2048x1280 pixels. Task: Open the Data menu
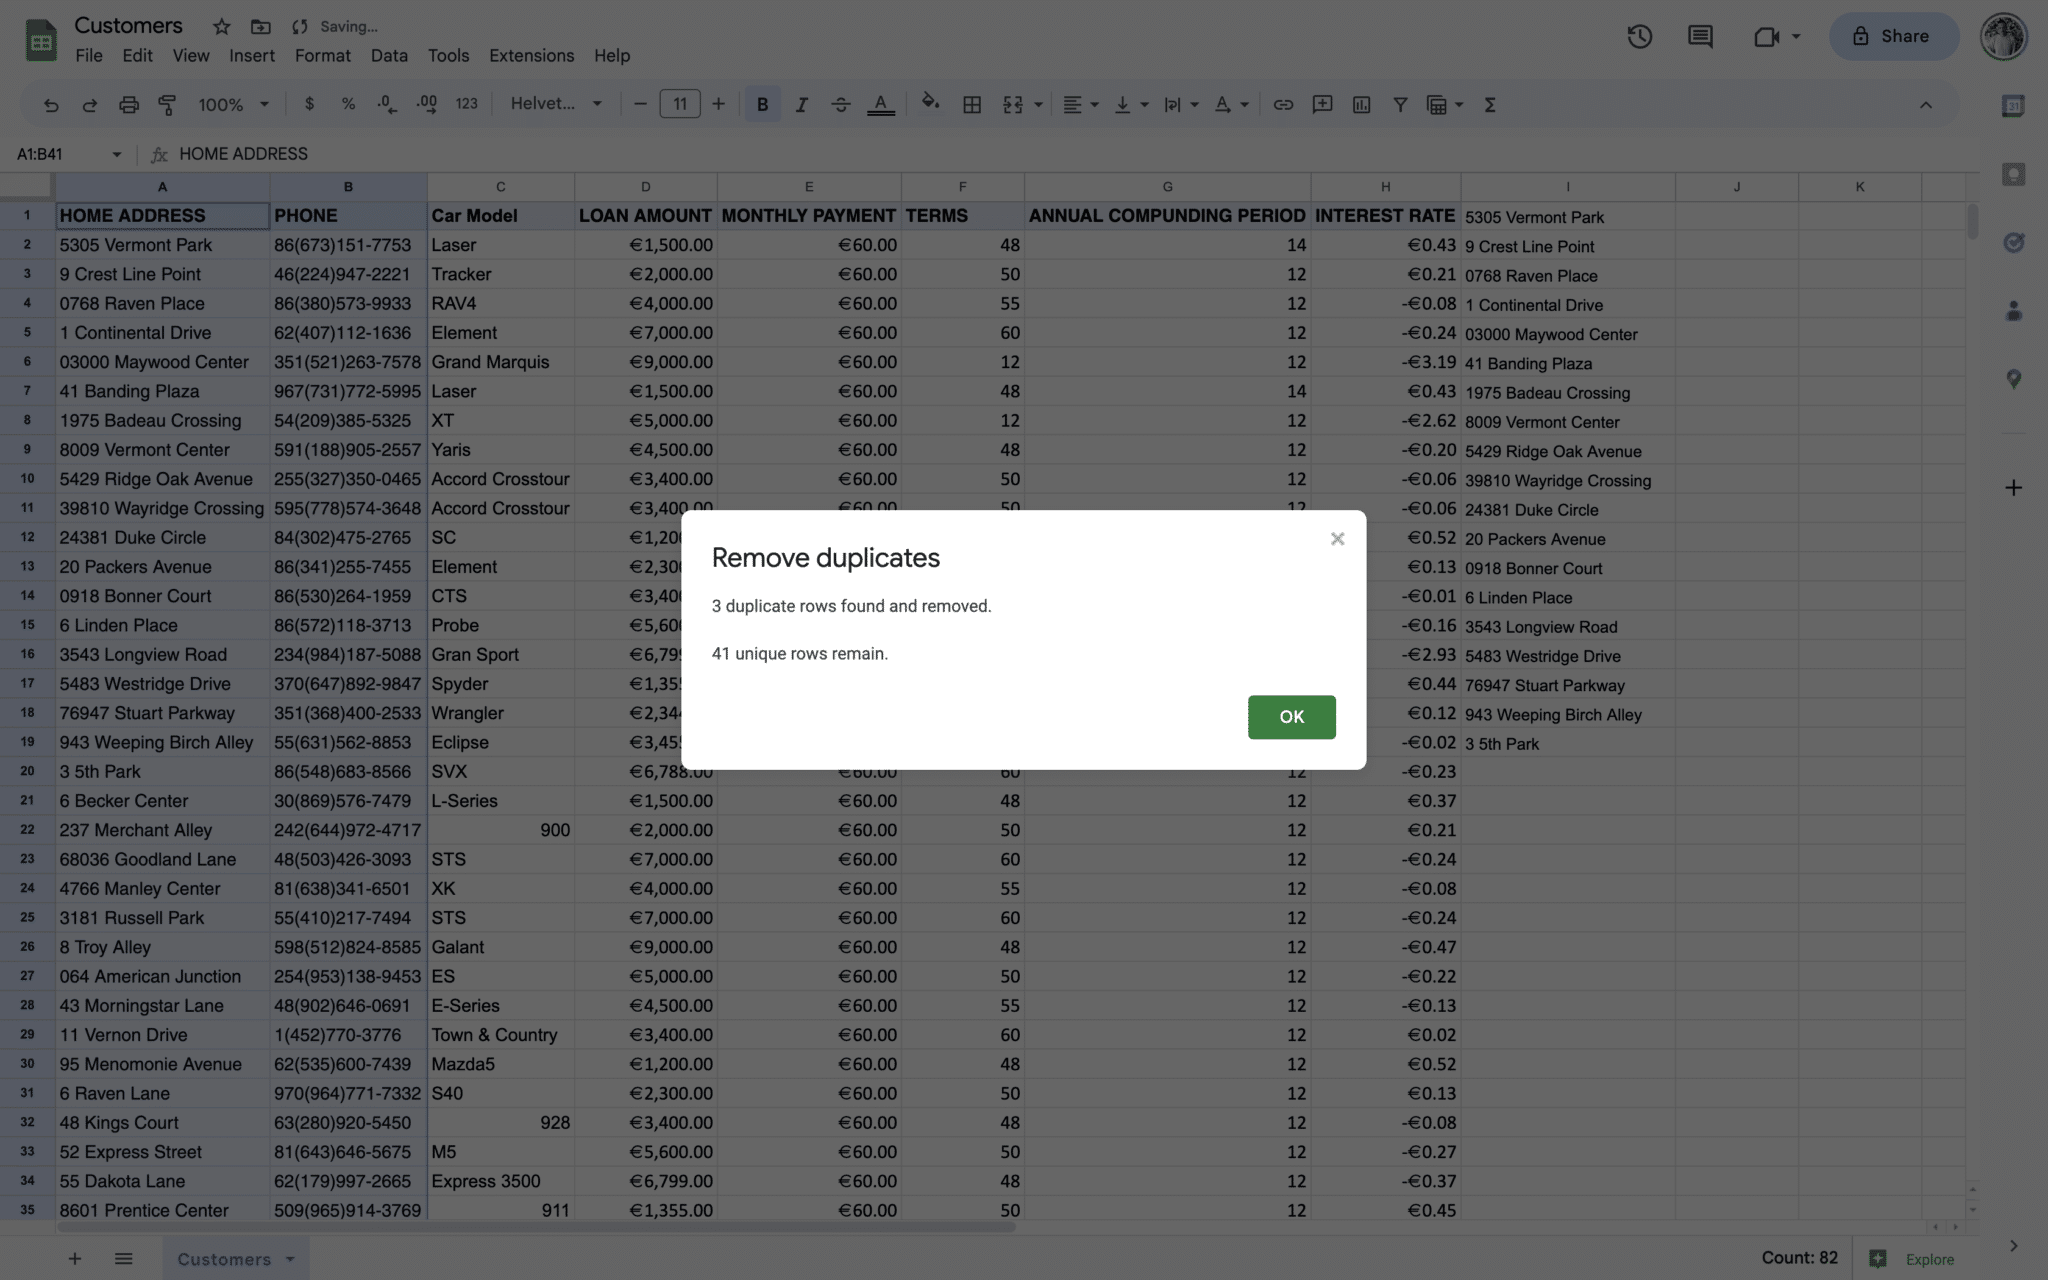click(389, 56)
